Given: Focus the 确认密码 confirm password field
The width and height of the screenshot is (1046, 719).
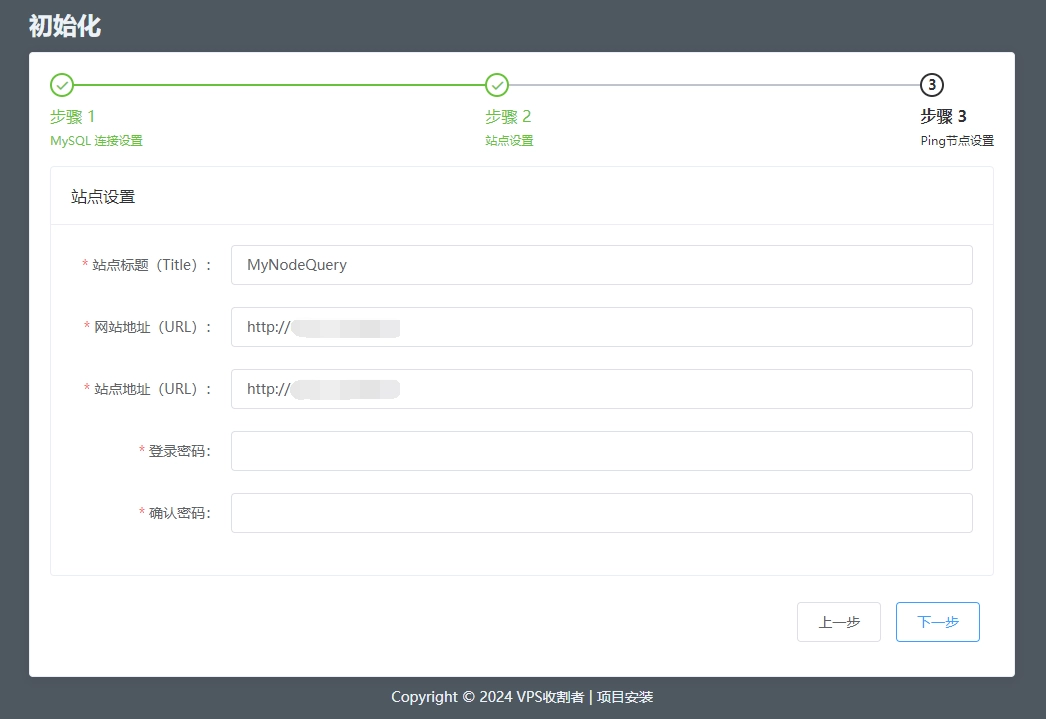Looking at the screenshot, I should click(601, 513).
